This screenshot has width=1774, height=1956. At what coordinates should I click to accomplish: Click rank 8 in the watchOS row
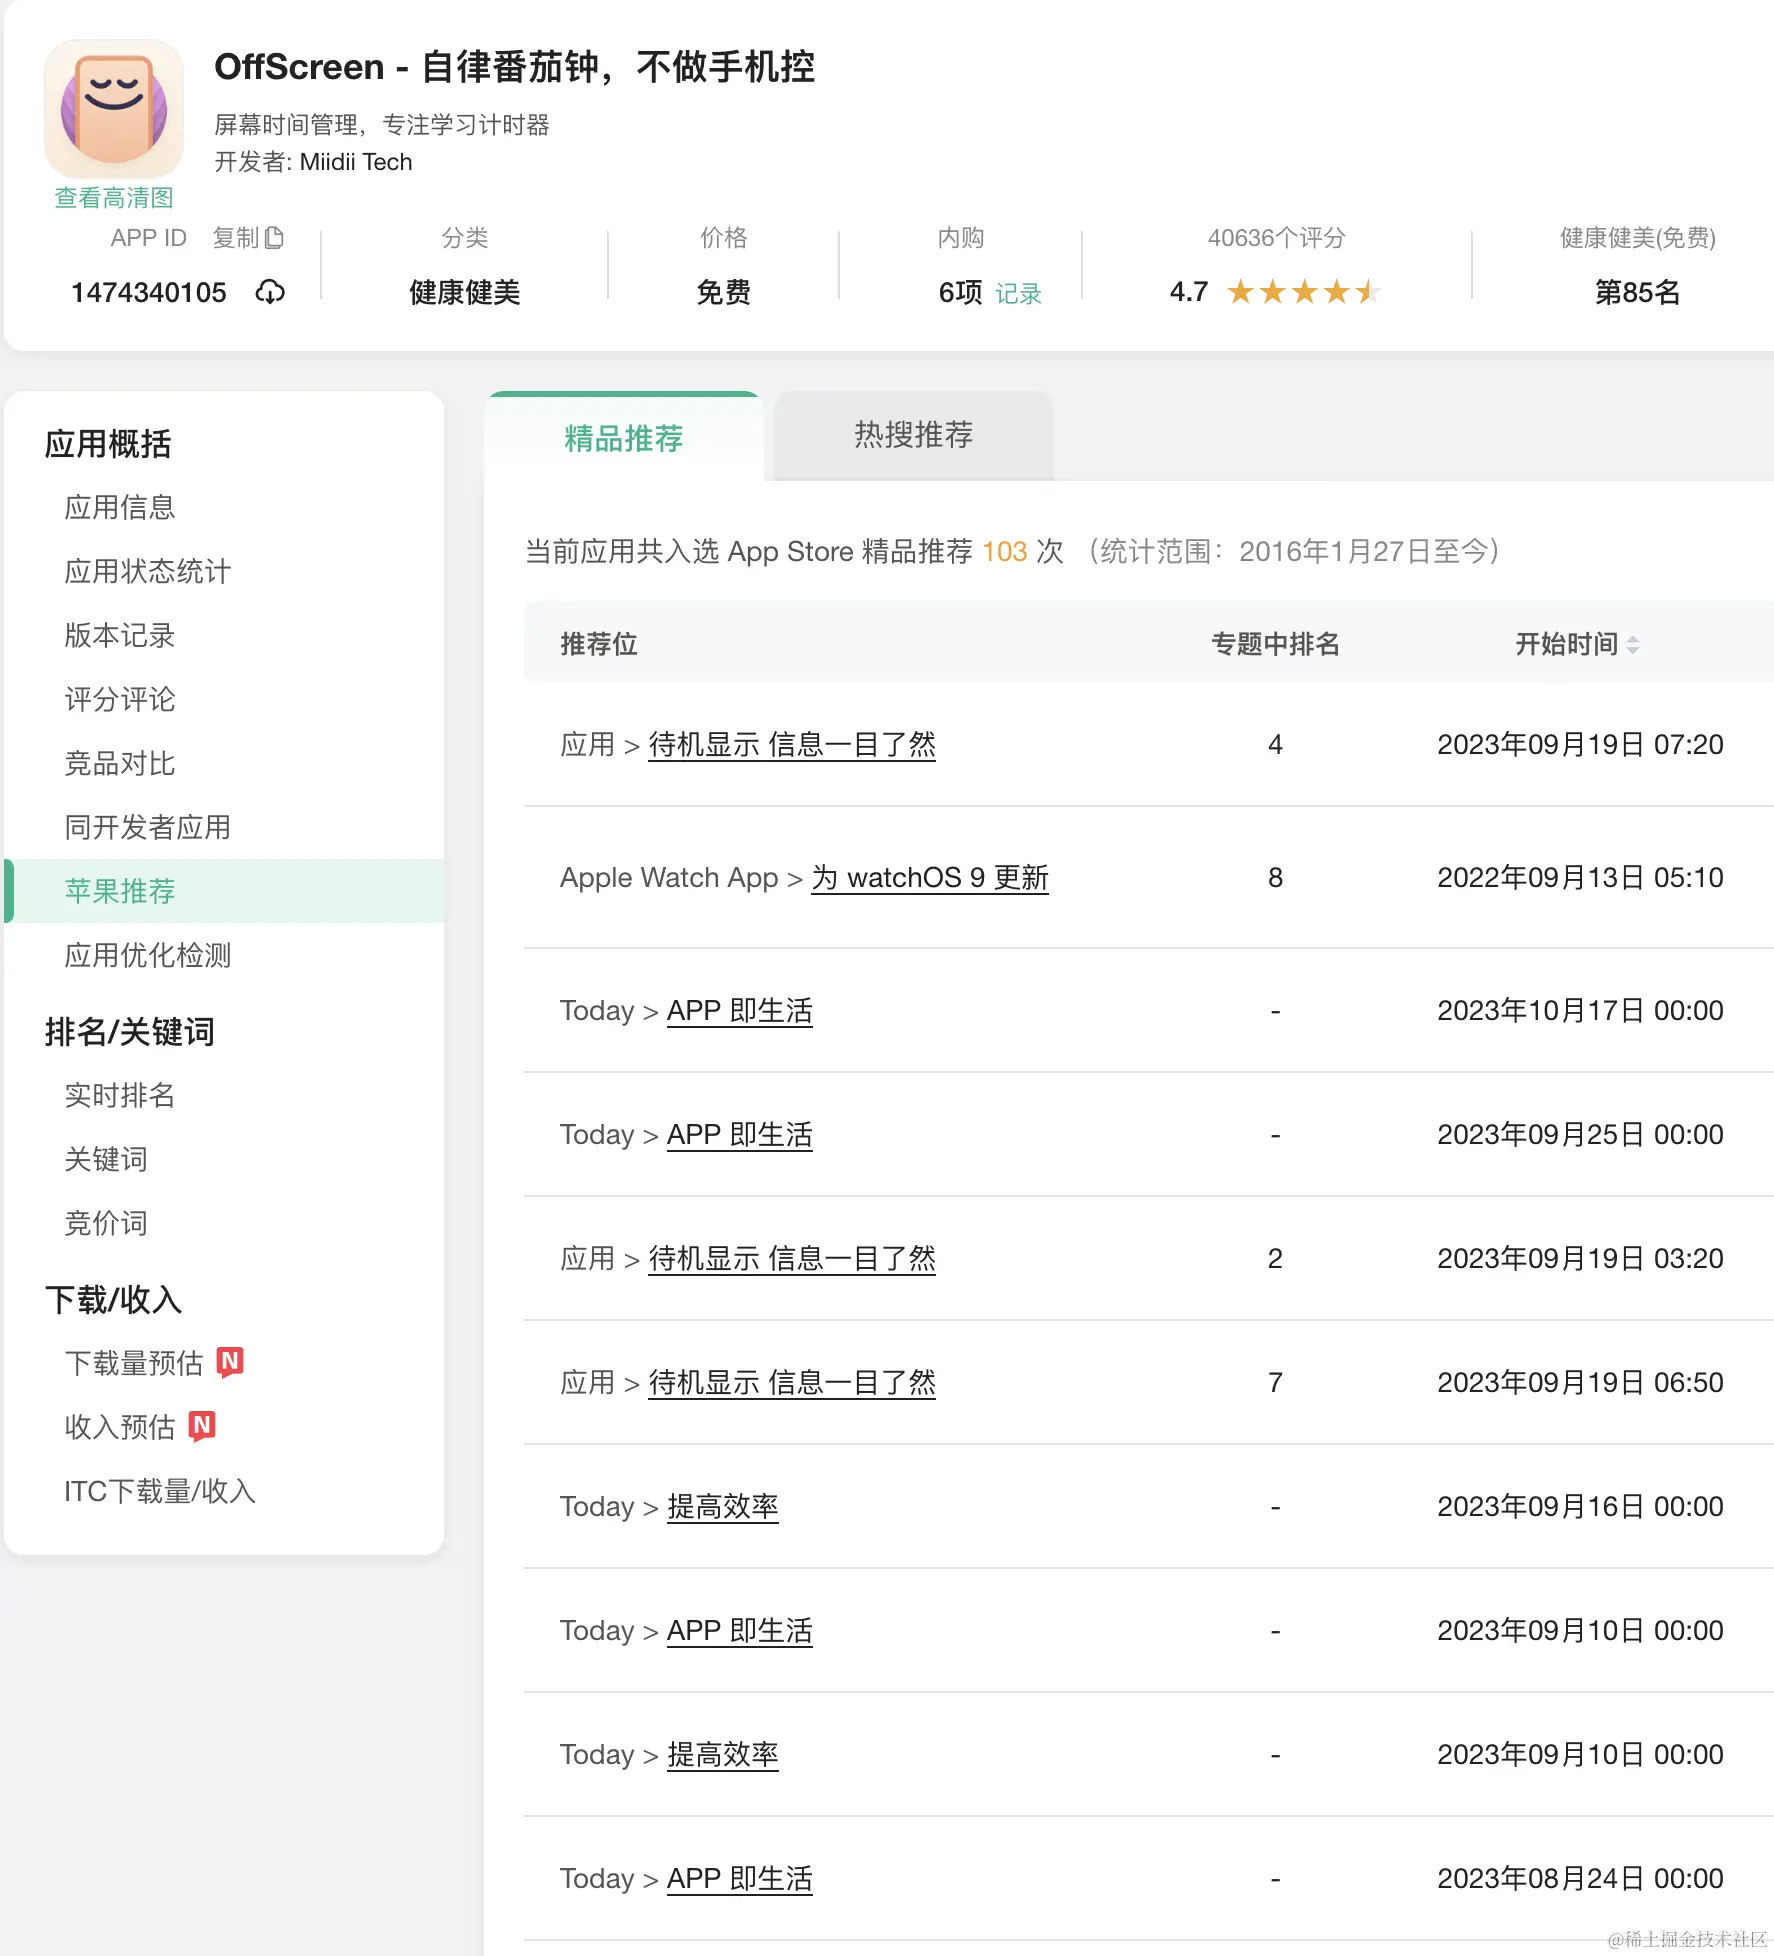[1275, 878]
